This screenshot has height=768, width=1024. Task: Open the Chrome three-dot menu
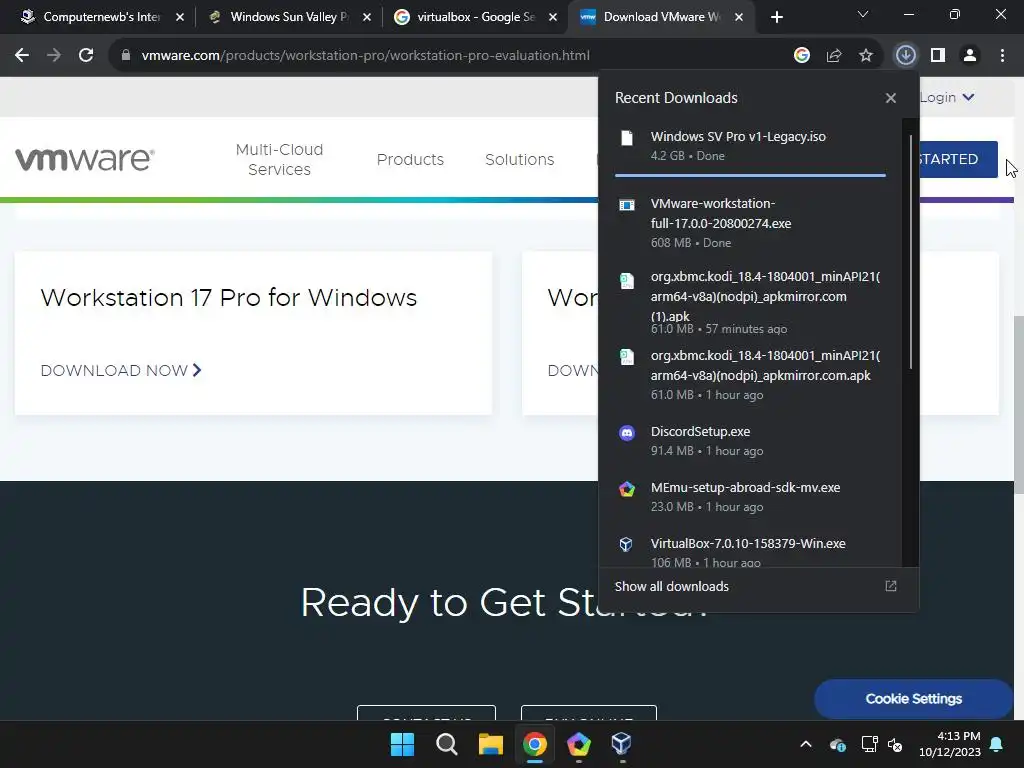pyautogui.click(x=1002, y=56)
